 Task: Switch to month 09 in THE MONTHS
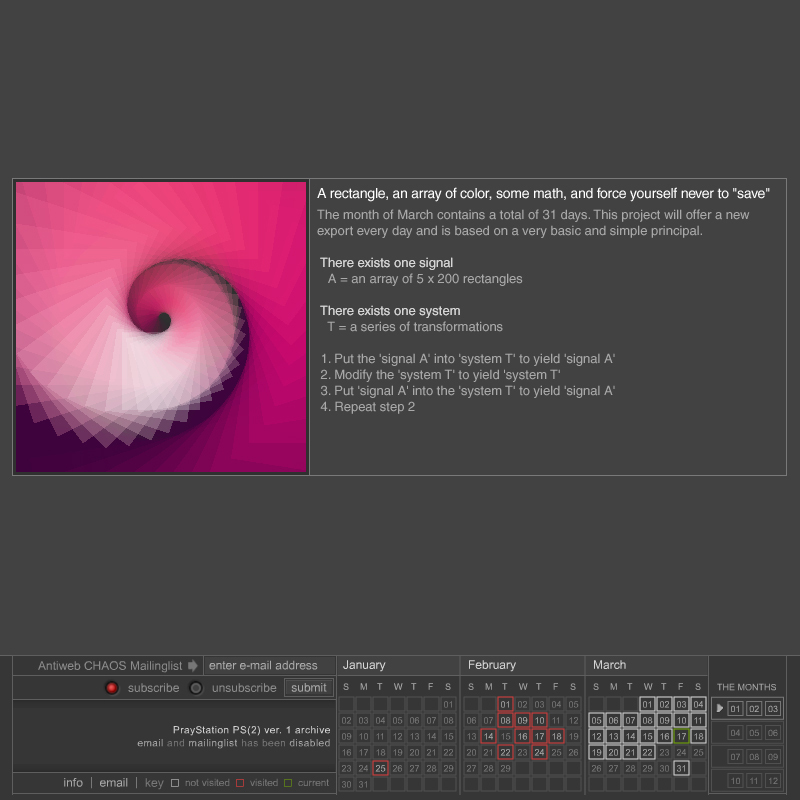(x=772, y=757)
